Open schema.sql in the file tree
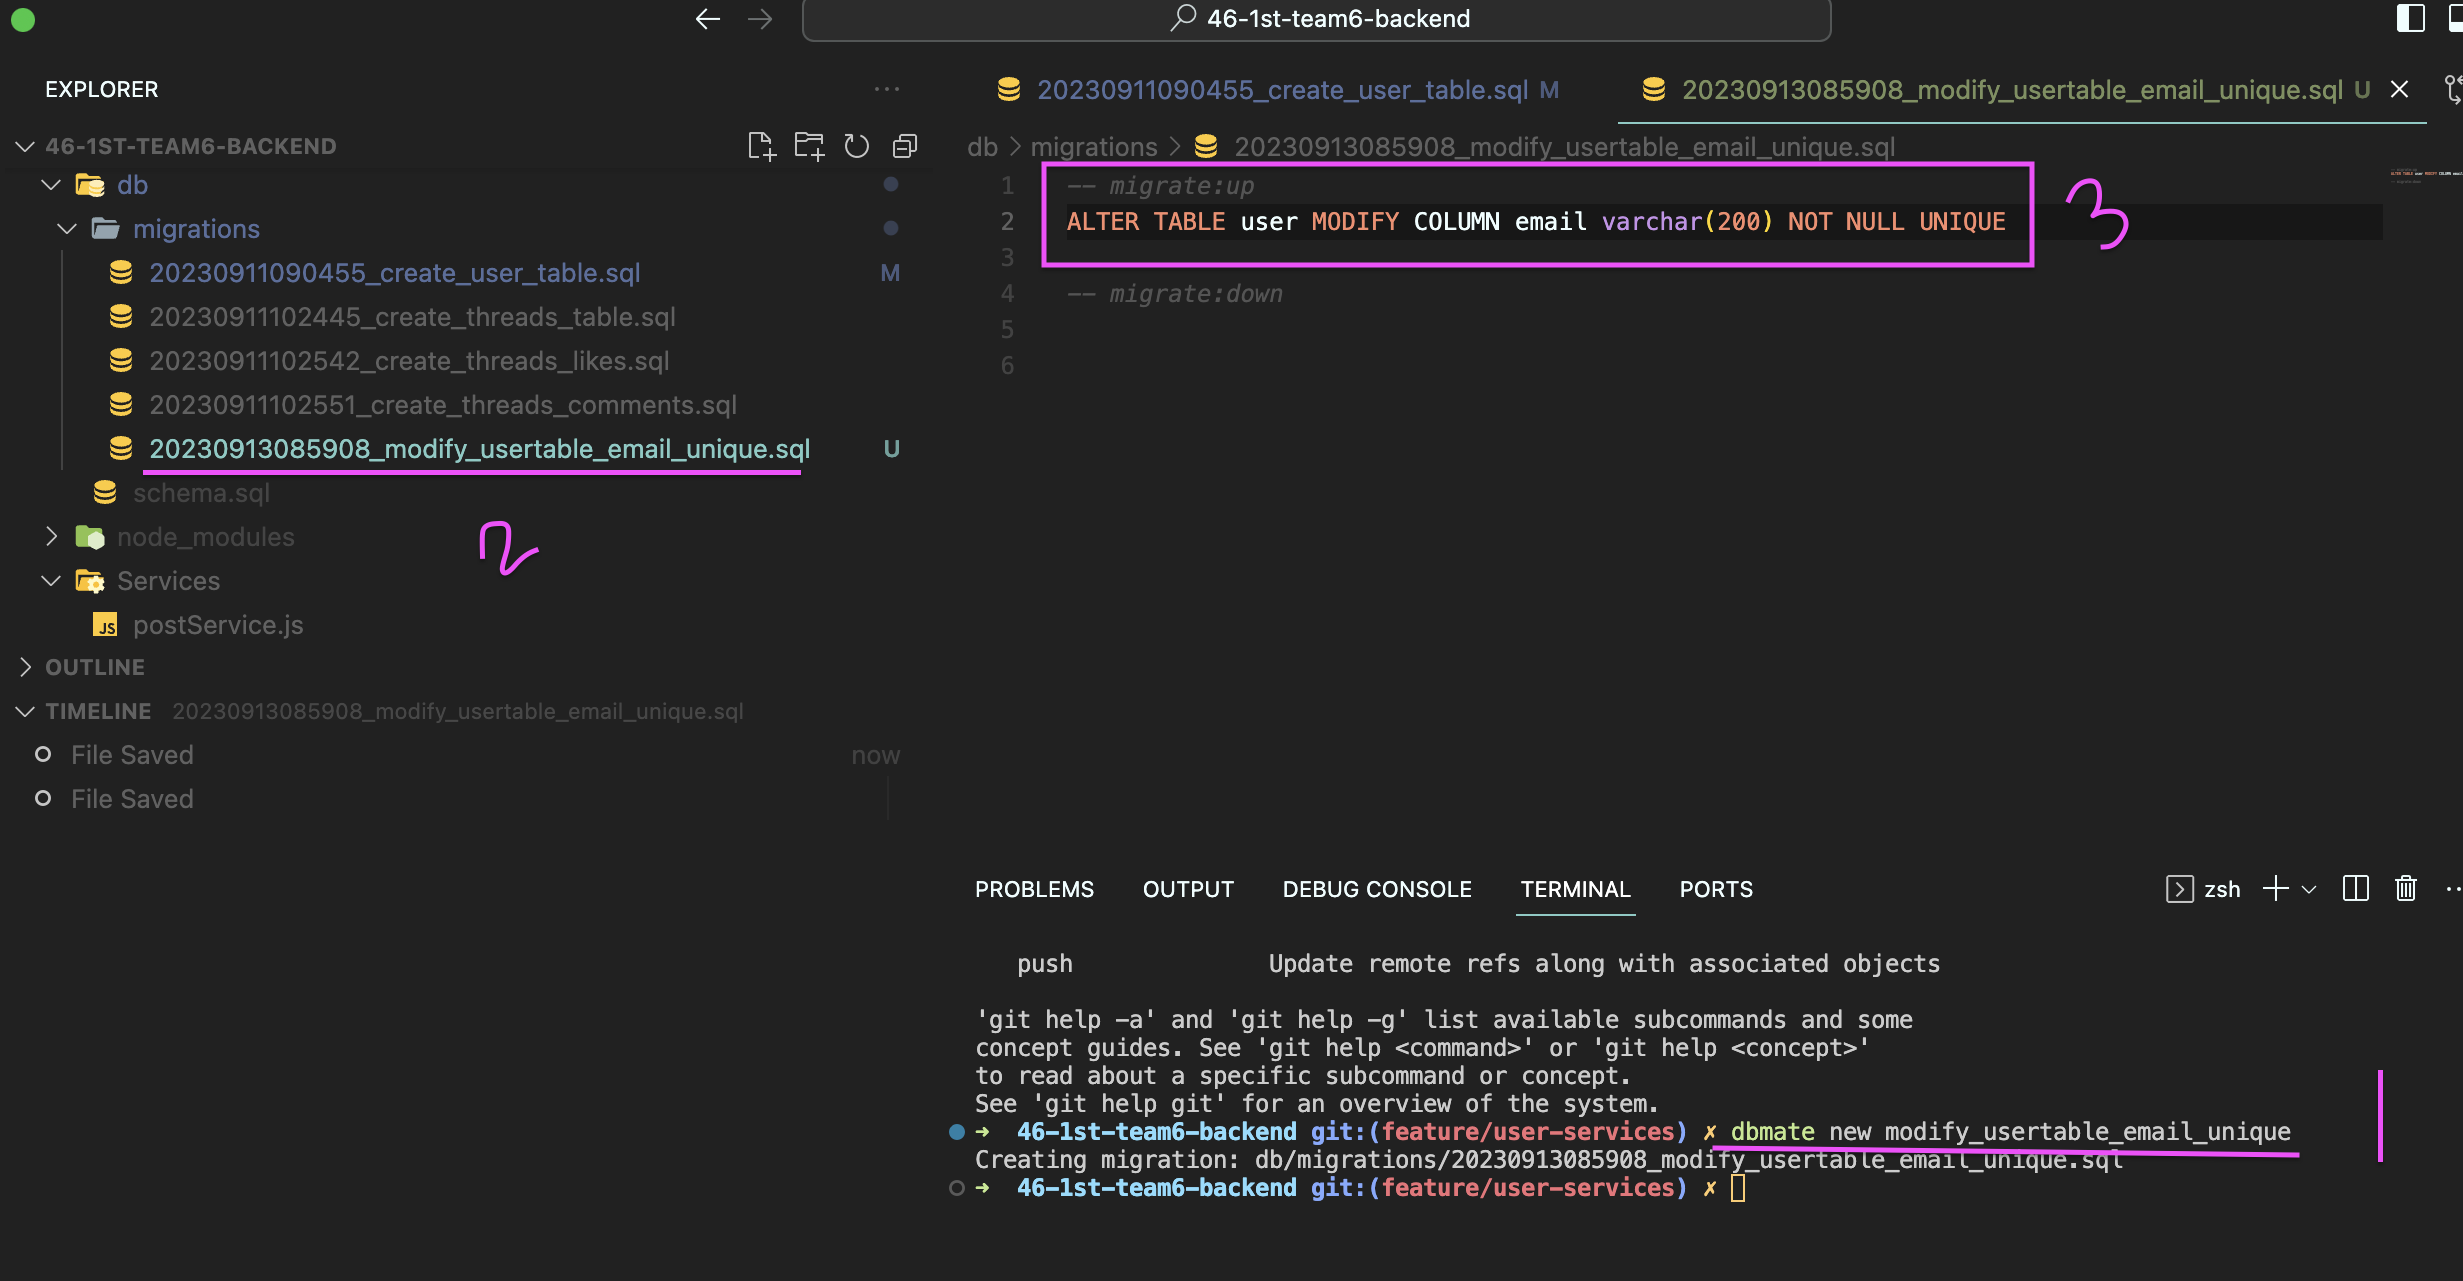The height and width of the screenshot is (1281, 2463). pos(201,493)
